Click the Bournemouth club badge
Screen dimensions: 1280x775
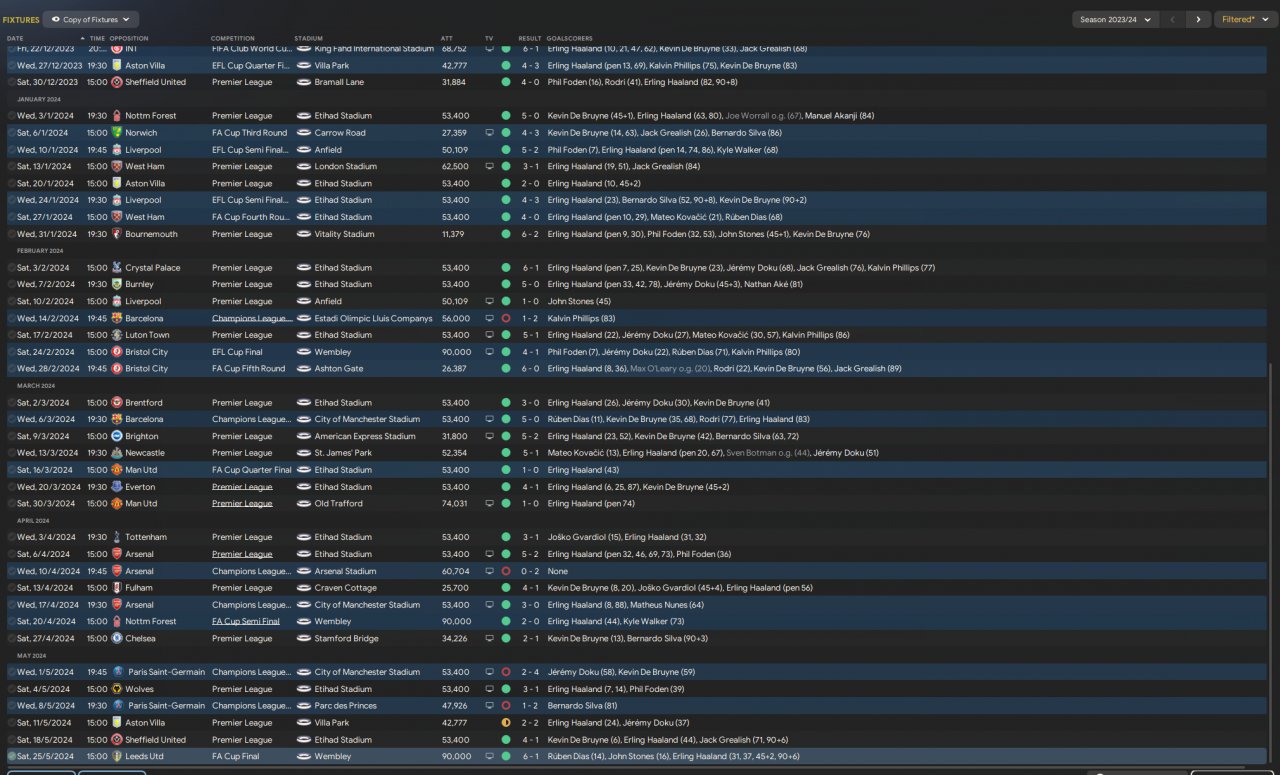click(x=117, y=234)
